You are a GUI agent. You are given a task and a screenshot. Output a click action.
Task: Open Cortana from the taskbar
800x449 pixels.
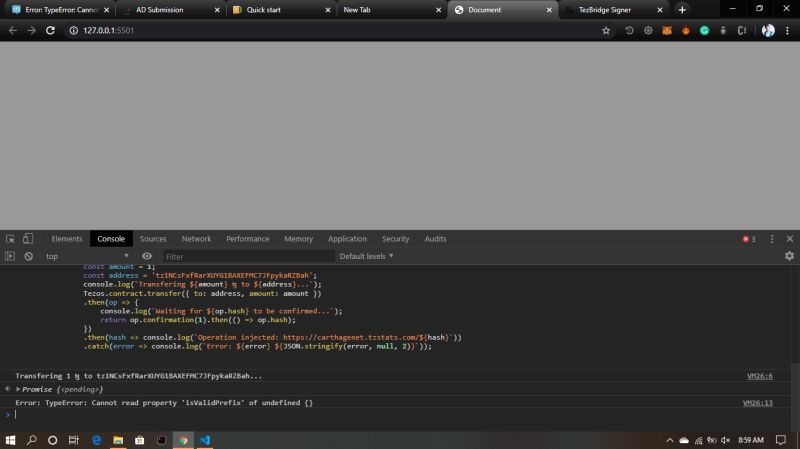(53, 440)
